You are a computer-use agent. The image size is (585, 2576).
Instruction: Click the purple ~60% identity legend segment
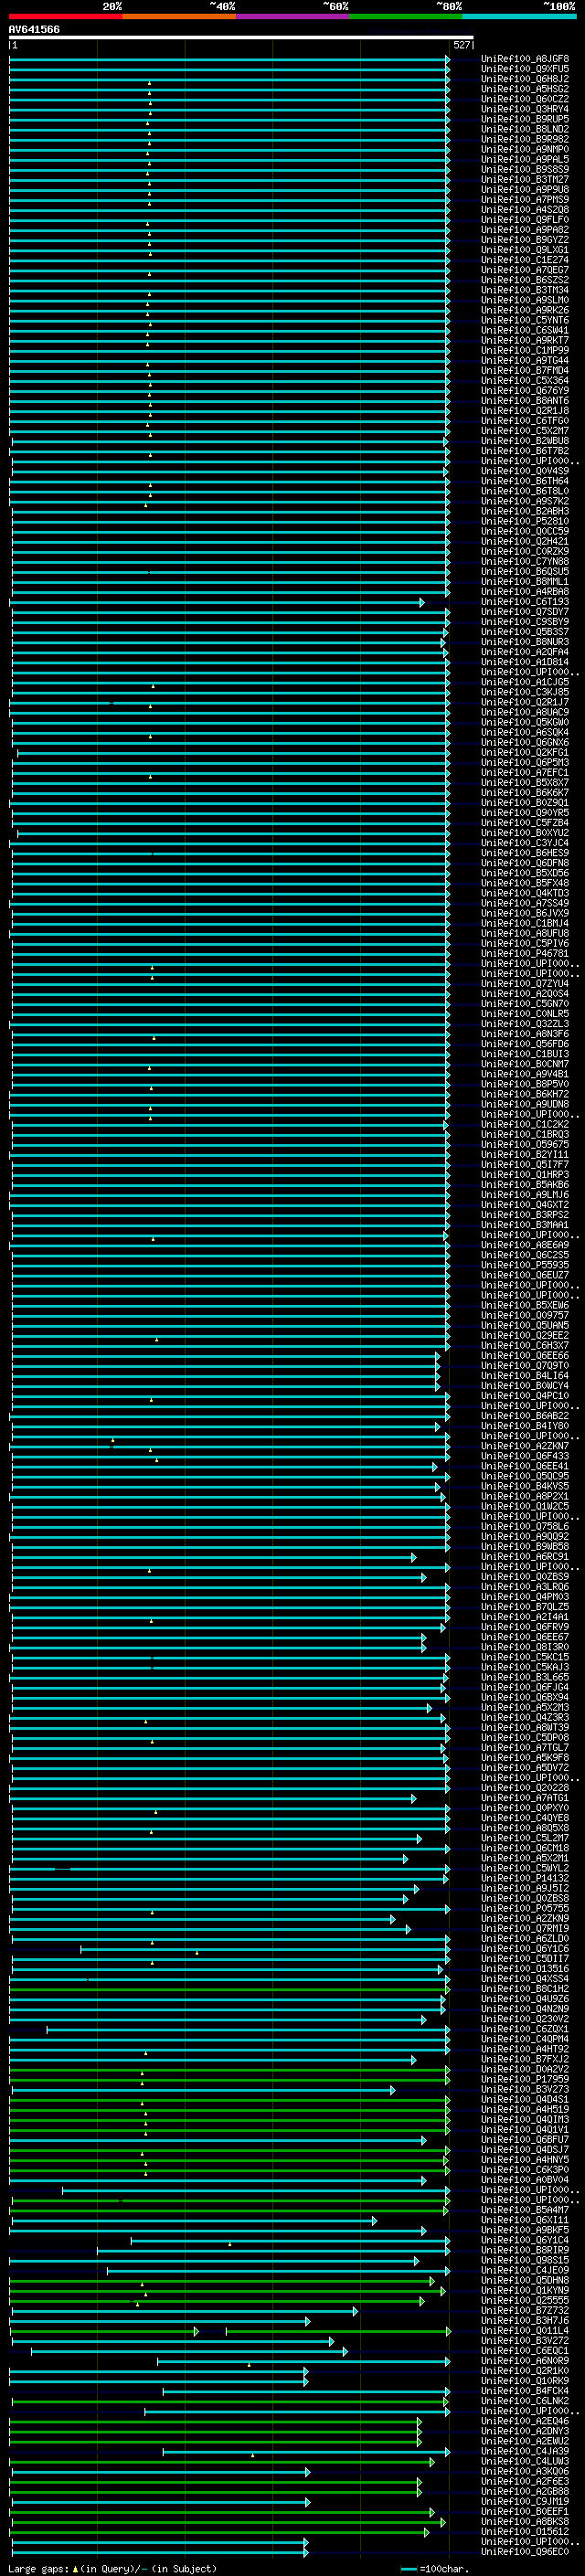292,16
